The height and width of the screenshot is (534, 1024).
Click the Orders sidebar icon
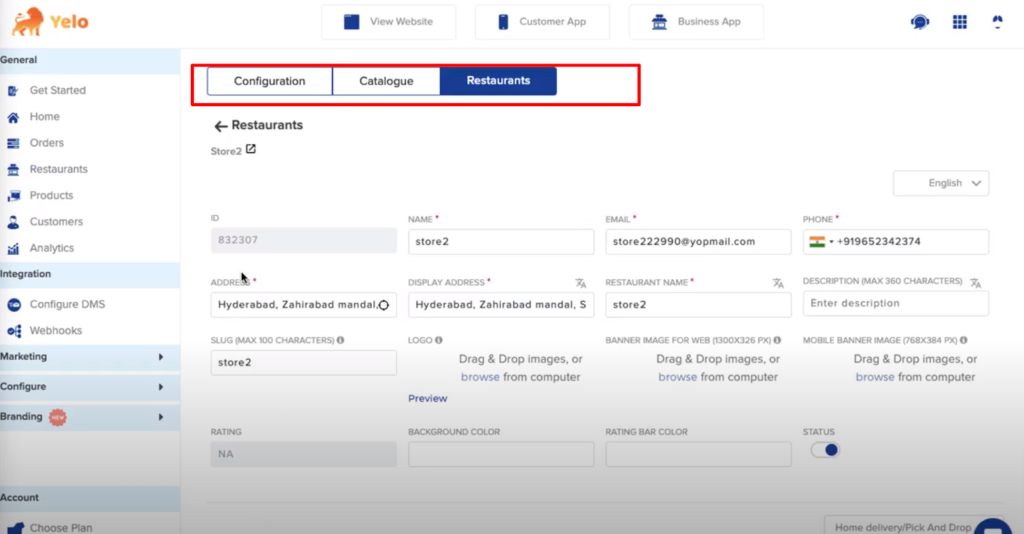click(13, 144)
